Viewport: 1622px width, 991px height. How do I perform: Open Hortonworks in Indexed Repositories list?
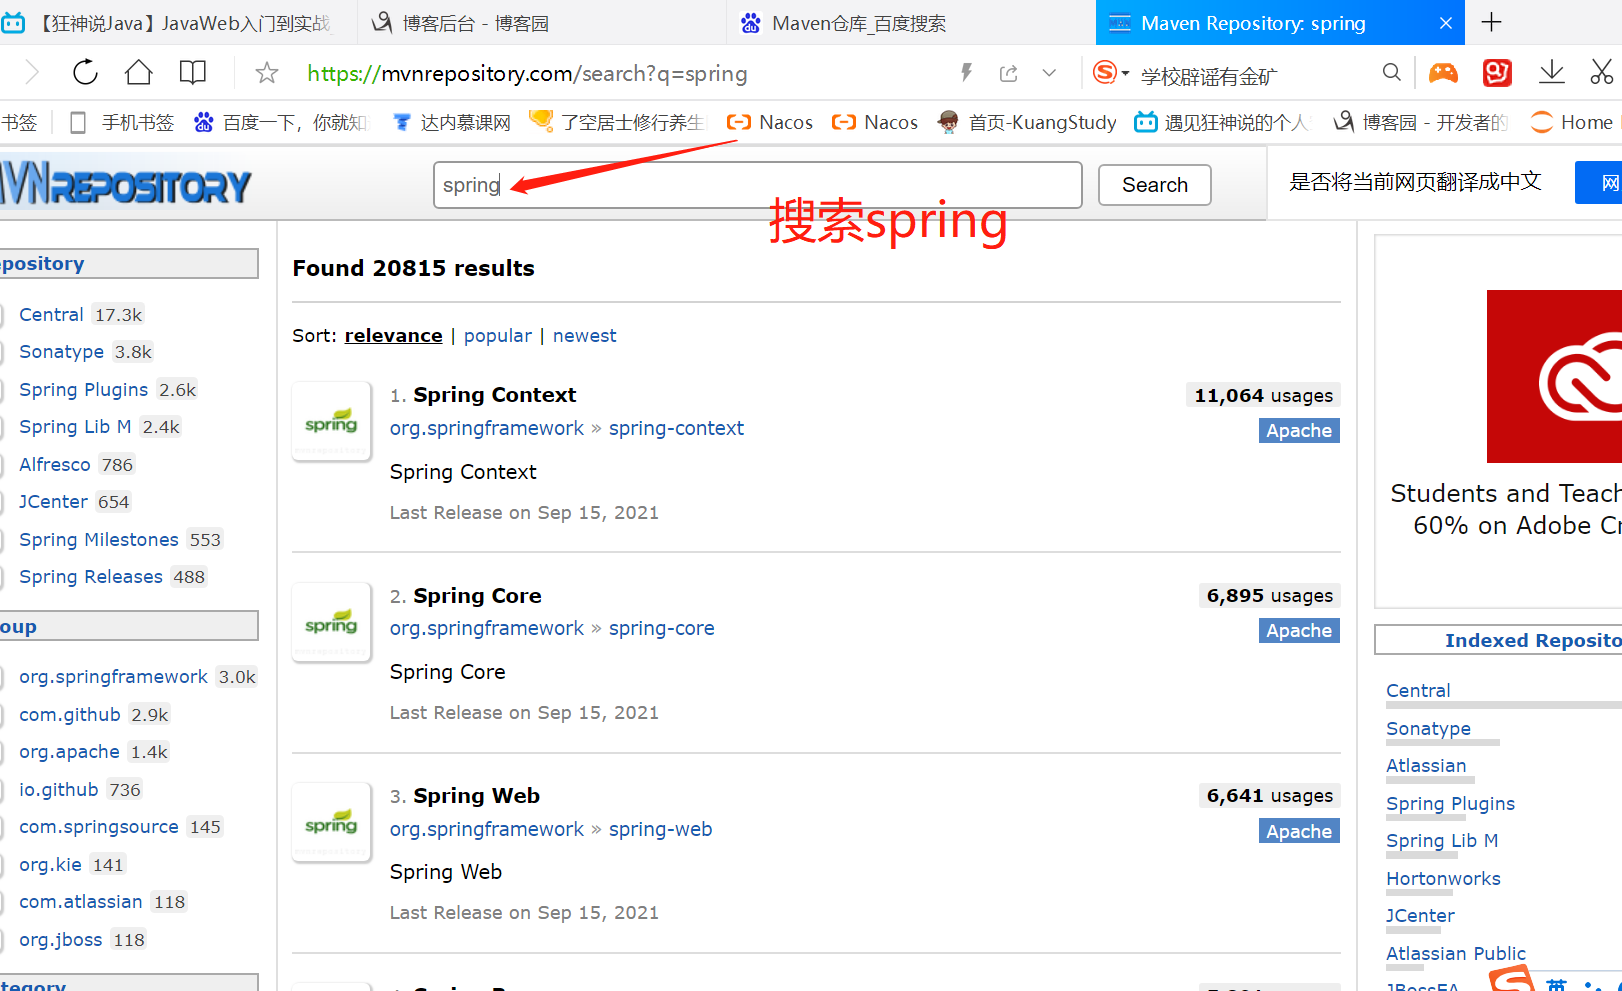[1443, 878]
